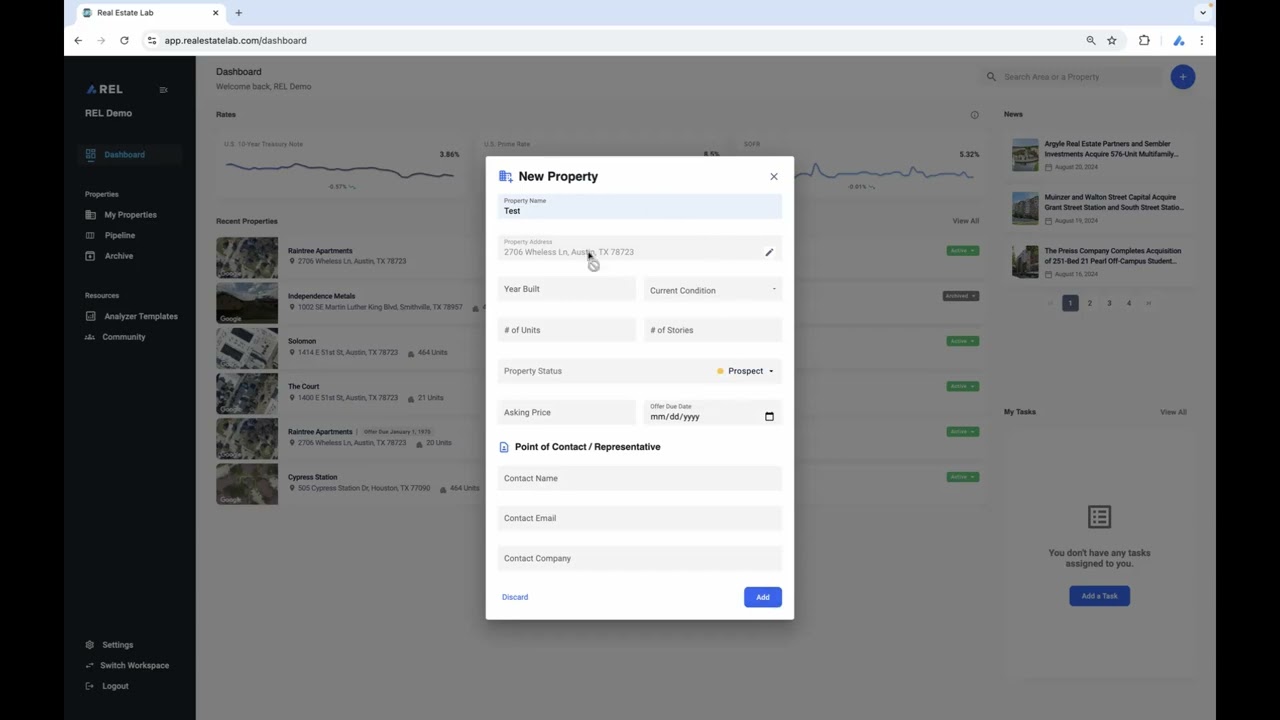Open the Pipeline page
The width and height of the screenshot is (1280, 720).
coord(119,235)
